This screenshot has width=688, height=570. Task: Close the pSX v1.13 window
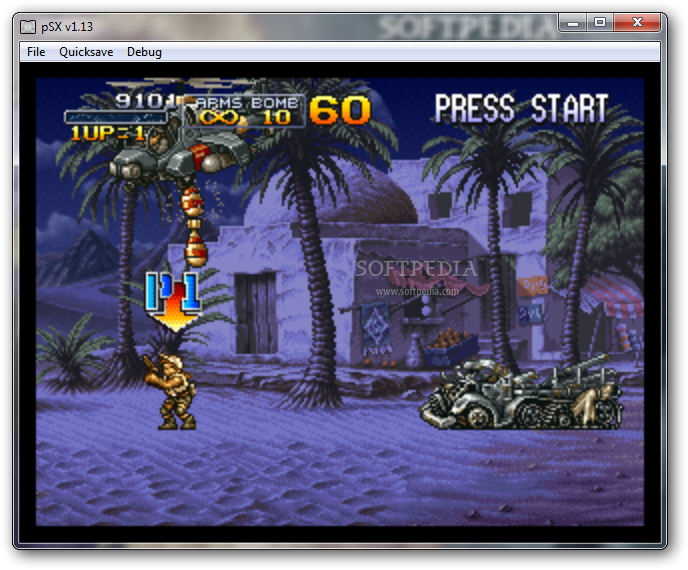(x=637, y=23)
